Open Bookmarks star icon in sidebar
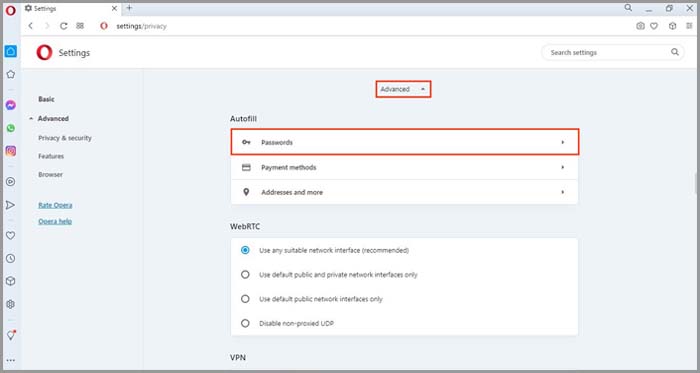 11,75
